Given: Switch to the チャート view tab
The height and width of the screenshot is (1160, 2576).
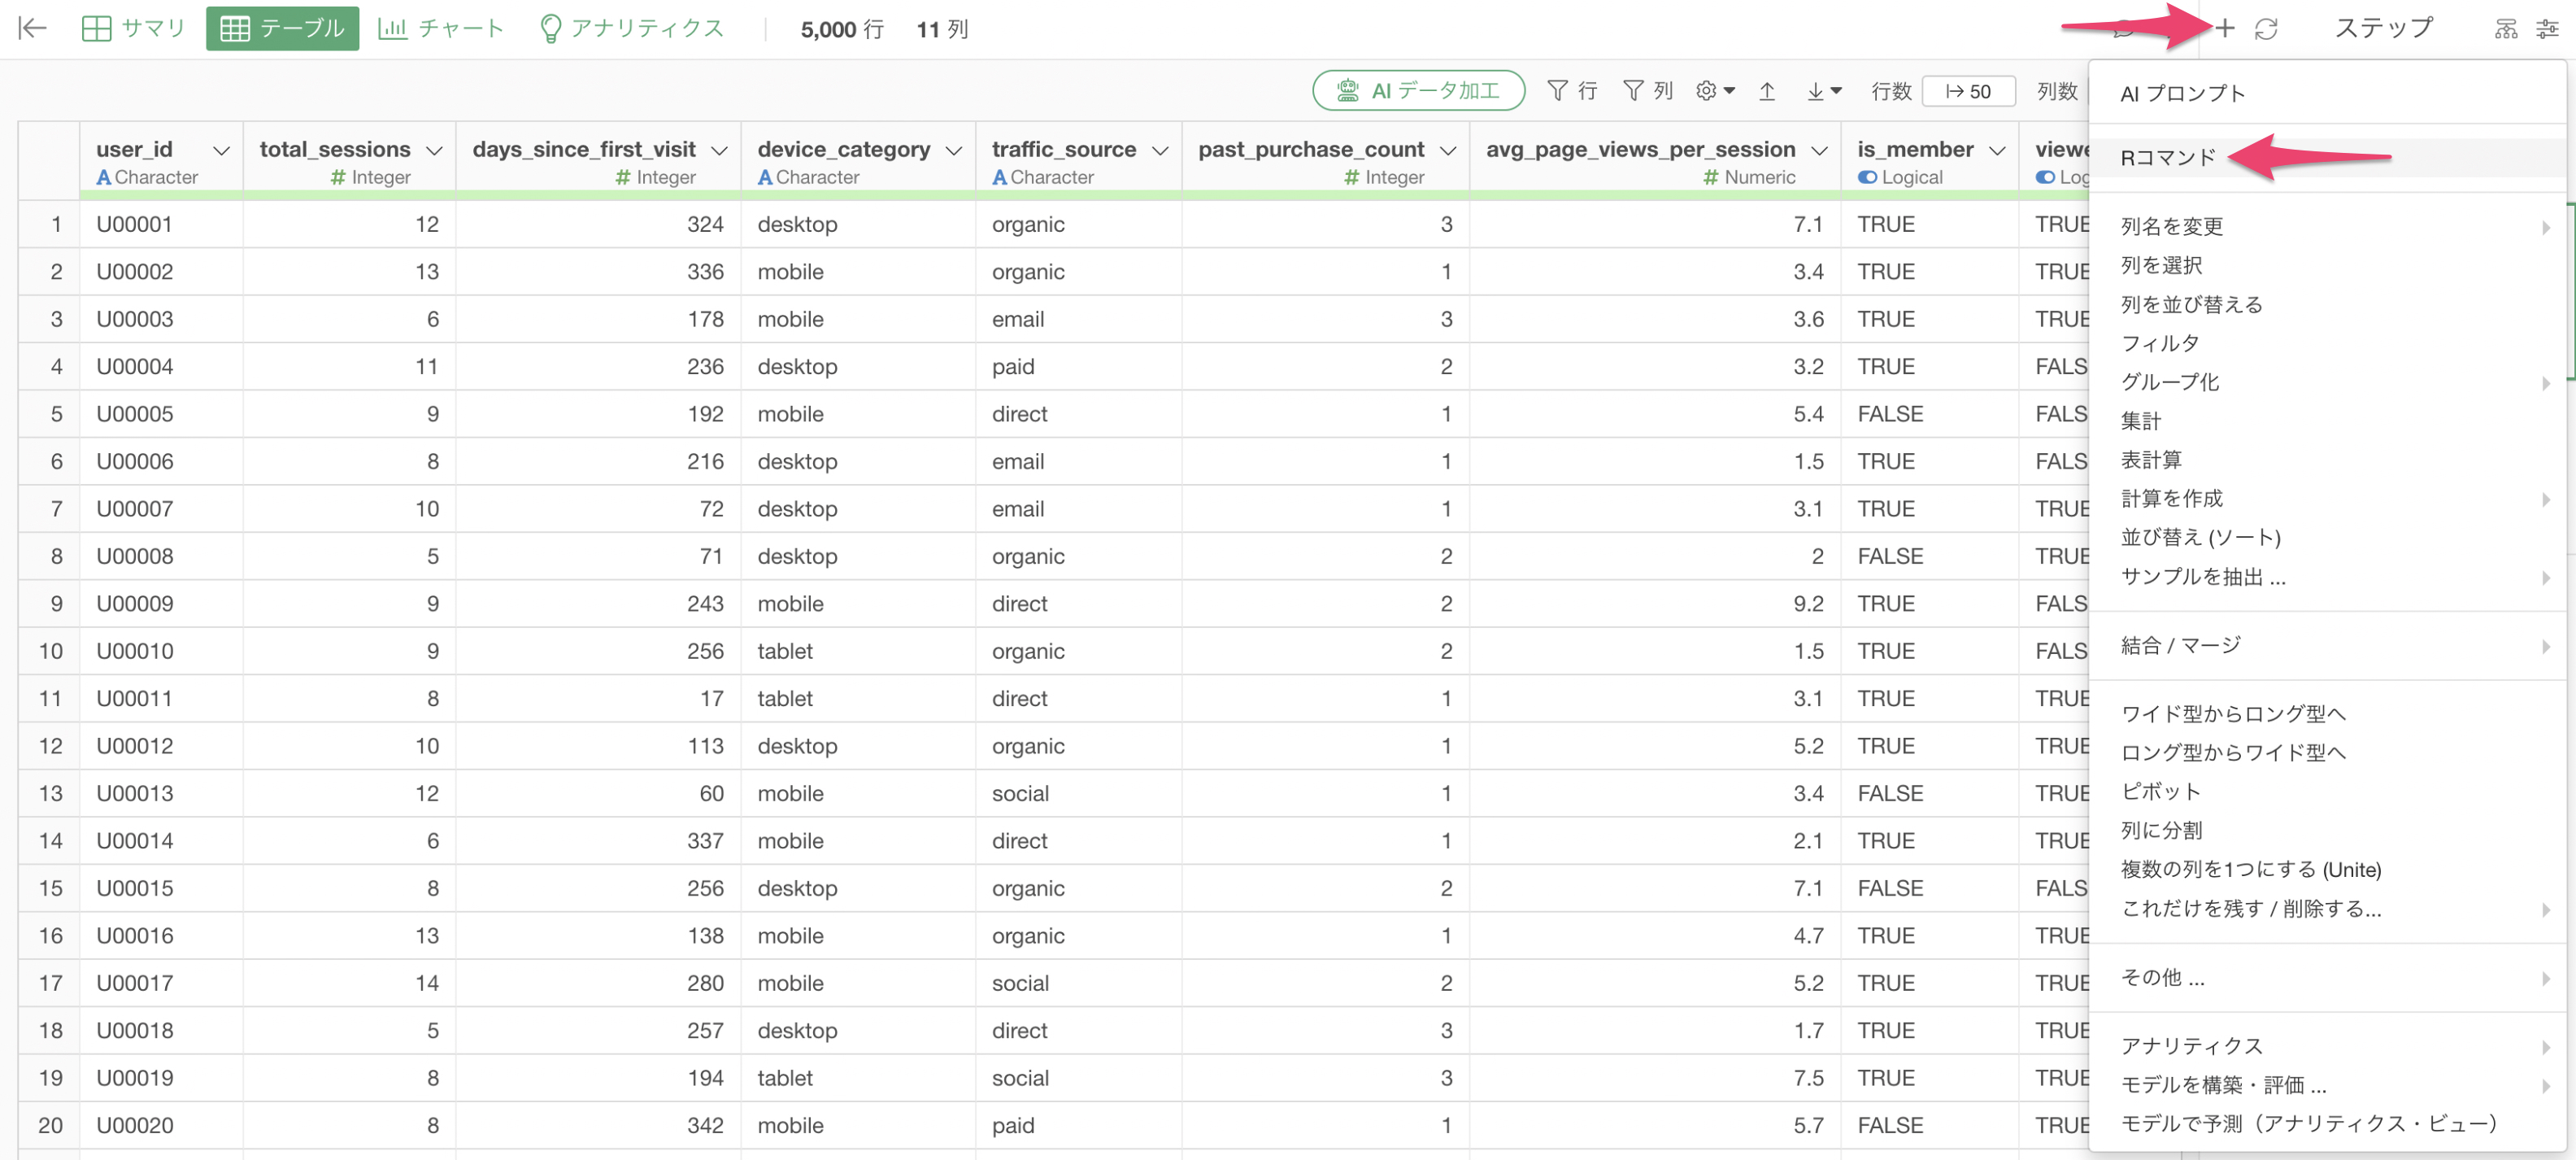Looking at the screenshot, I should click(x=440, y=29).
